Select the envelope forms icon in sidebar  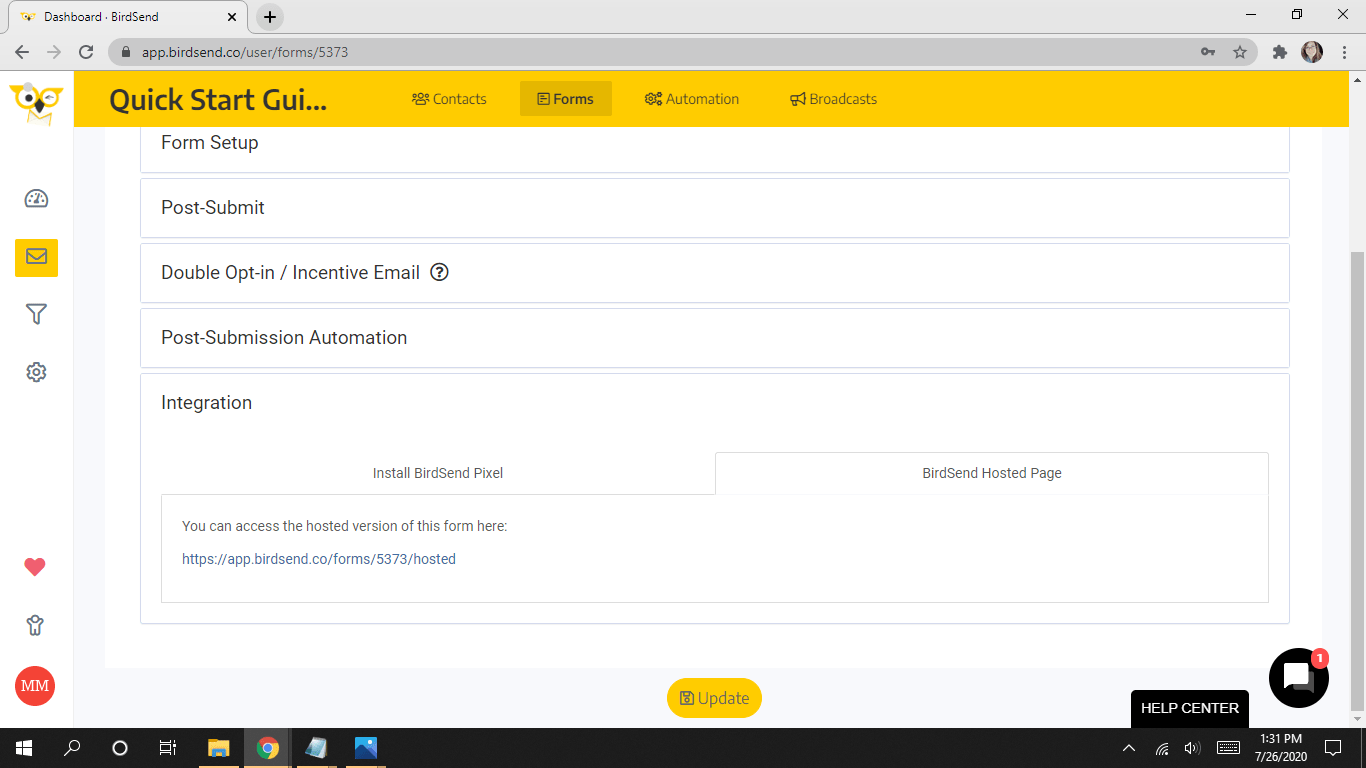point(36,257)
